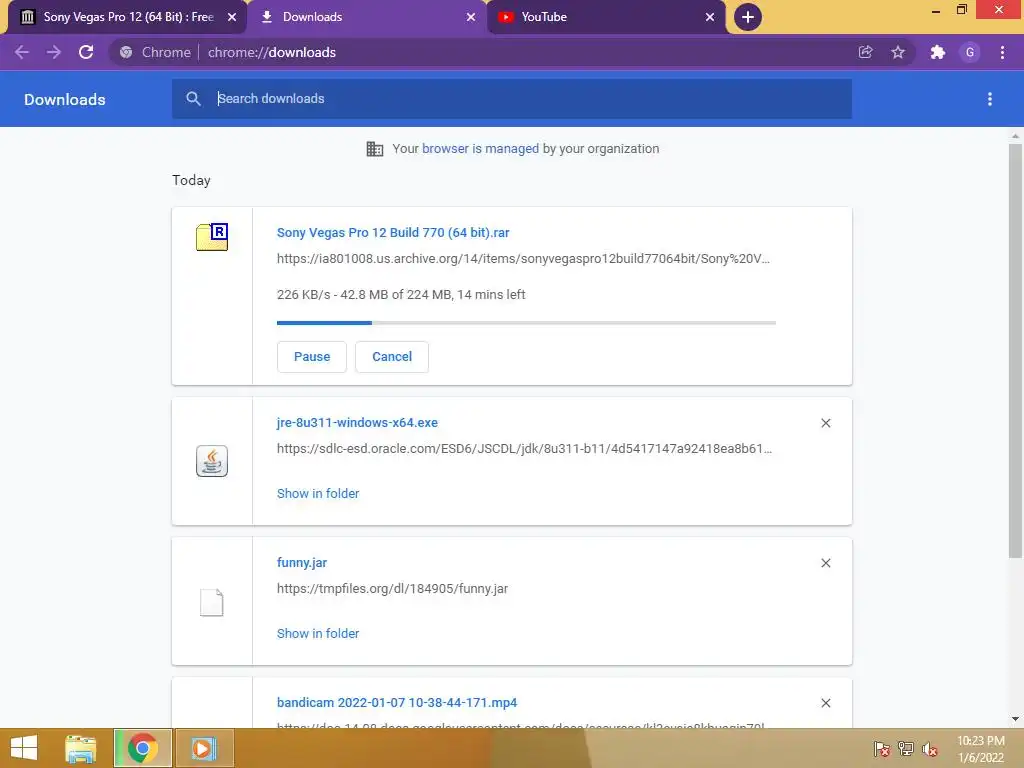Open bandicam 2022-01-07 mp4 link
Viewport: 1024px width, 768px height.
pos(397,703)
